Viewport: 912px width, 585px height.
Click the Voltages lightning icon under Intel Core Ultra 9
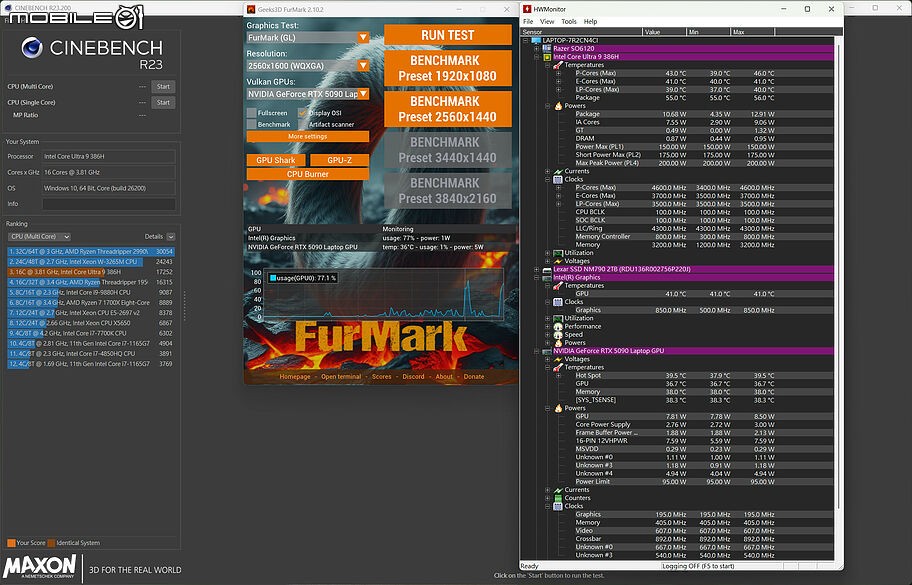[558, 261]
